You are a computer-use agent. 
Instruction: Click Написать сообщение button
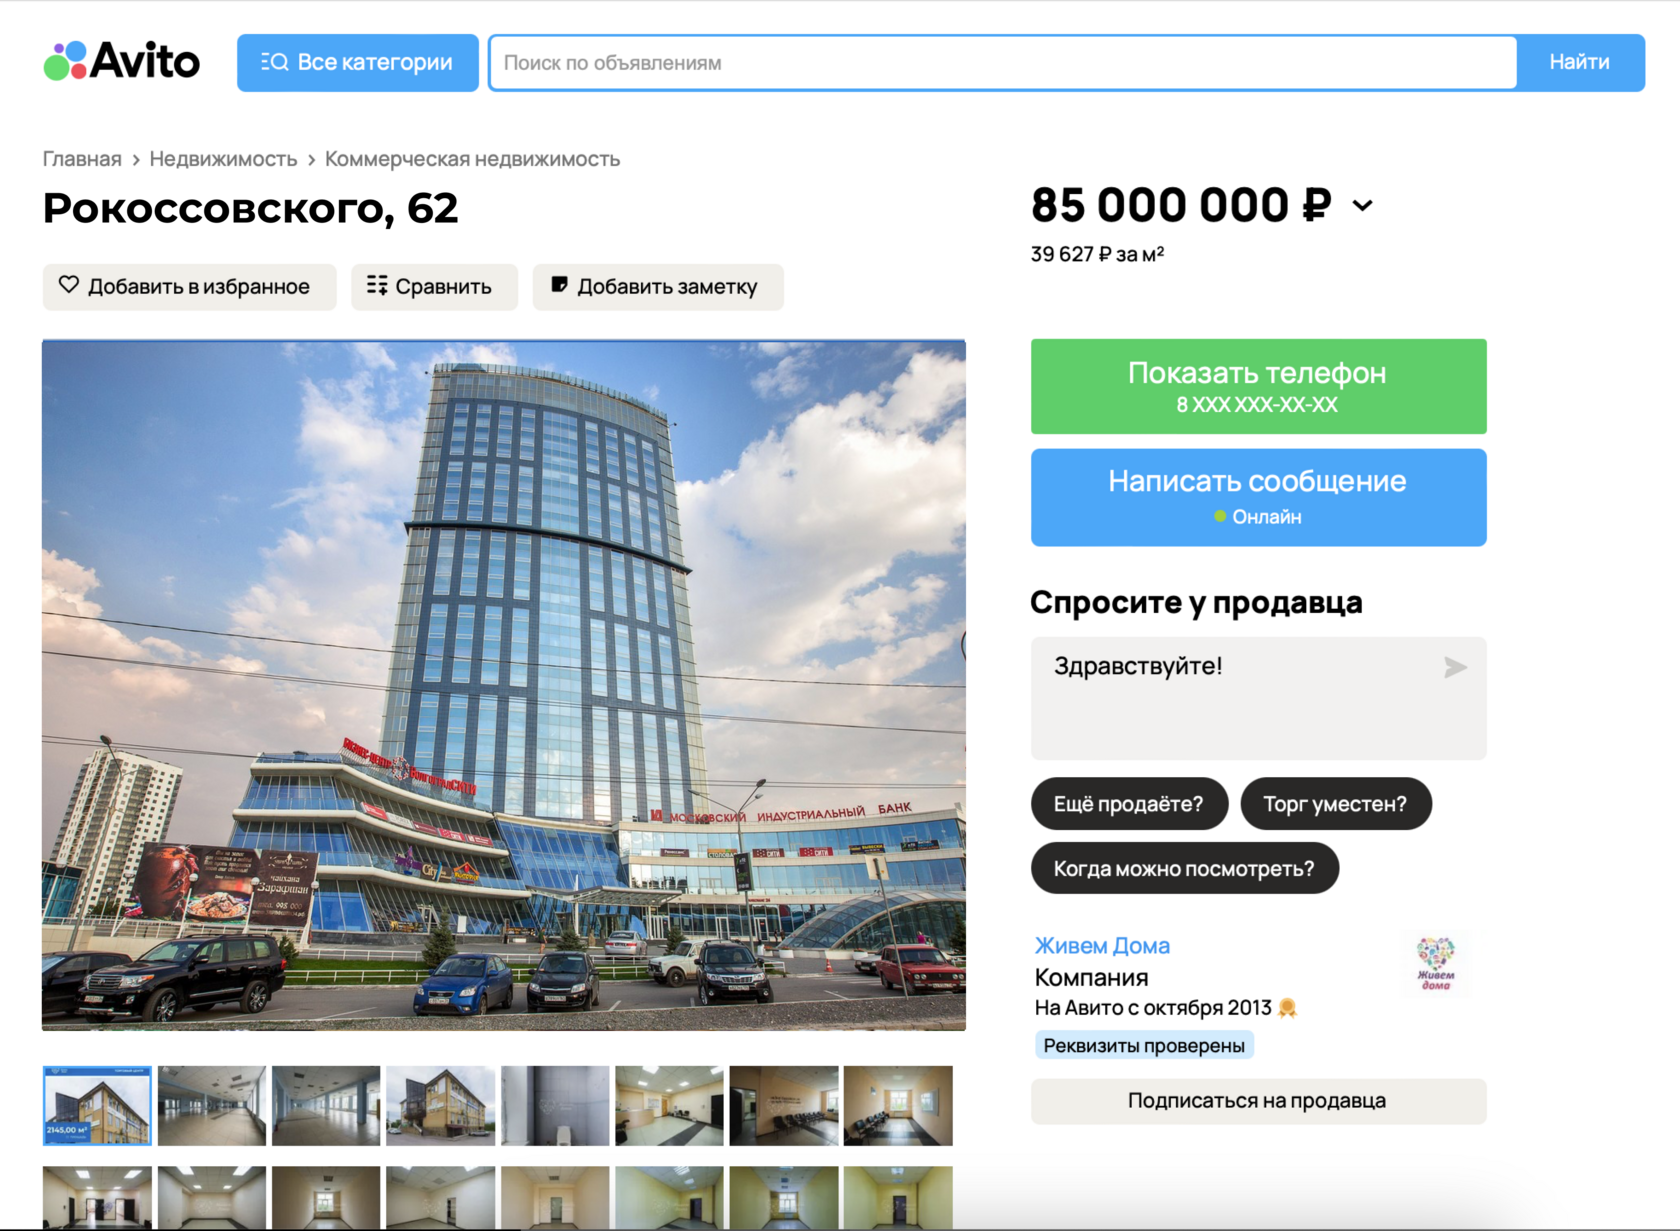[x=1258, y=497]
